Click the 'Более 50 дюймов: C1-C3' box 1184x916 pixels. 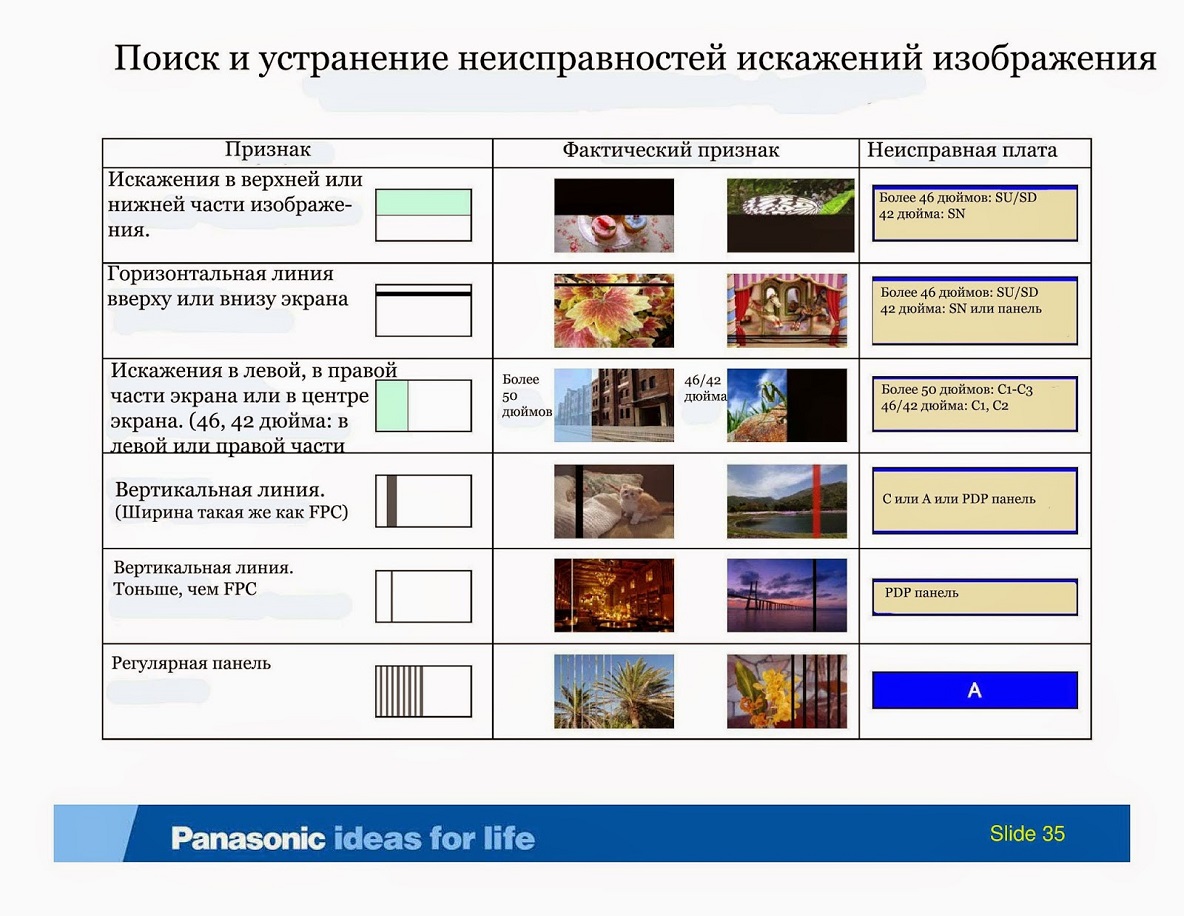coord(975,404)
